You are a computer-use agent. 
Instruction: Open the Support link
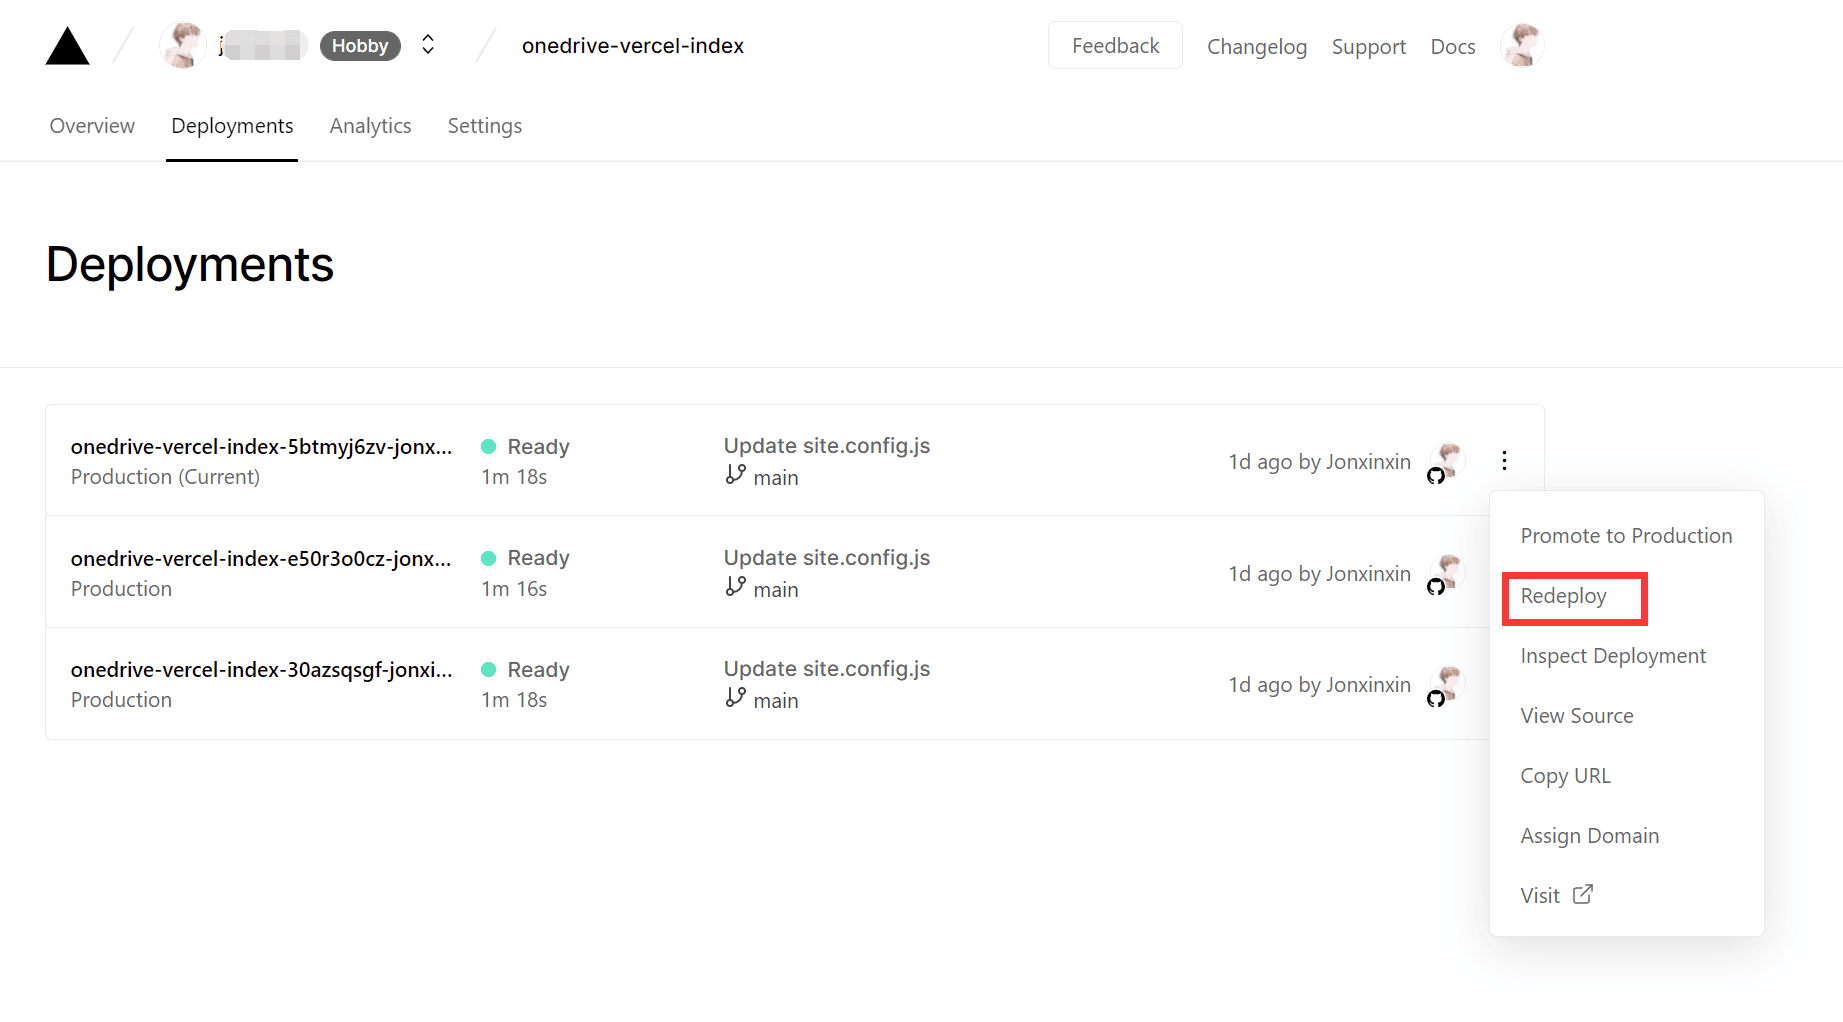[1369, 47]
